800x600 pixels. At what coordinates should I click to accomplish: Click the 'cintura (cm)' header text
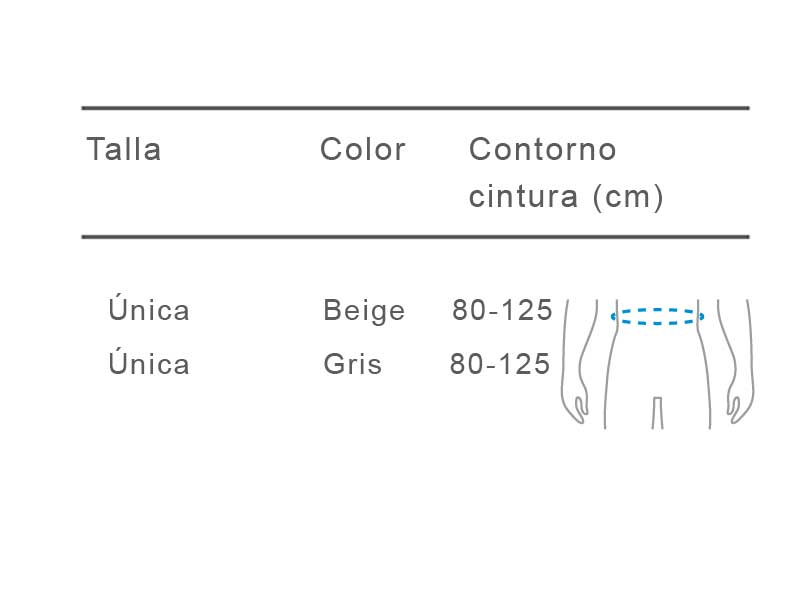pyautogui.click(x=566, y=196)
